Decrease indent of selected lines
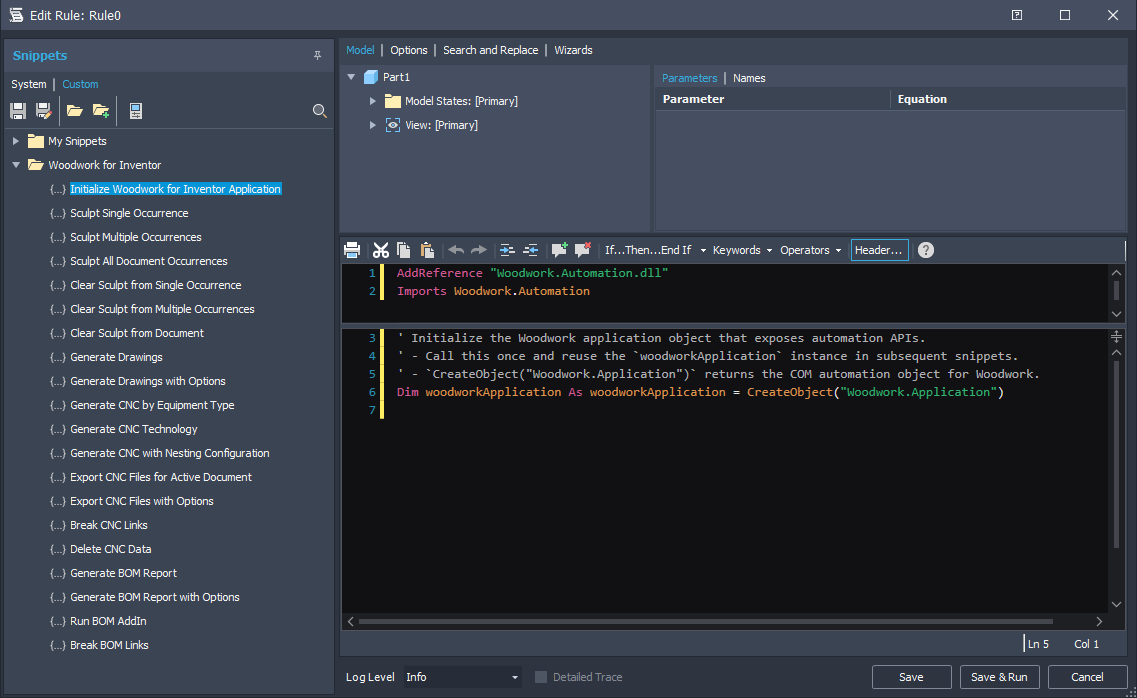The image size is (1137, 698). 531,250
